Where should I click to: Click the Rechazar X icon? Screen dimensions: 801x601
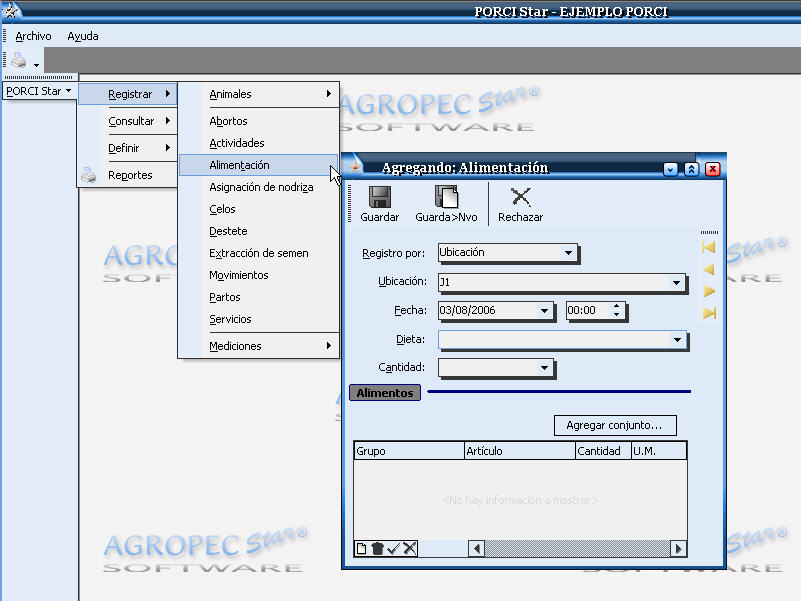click(521, 197)
